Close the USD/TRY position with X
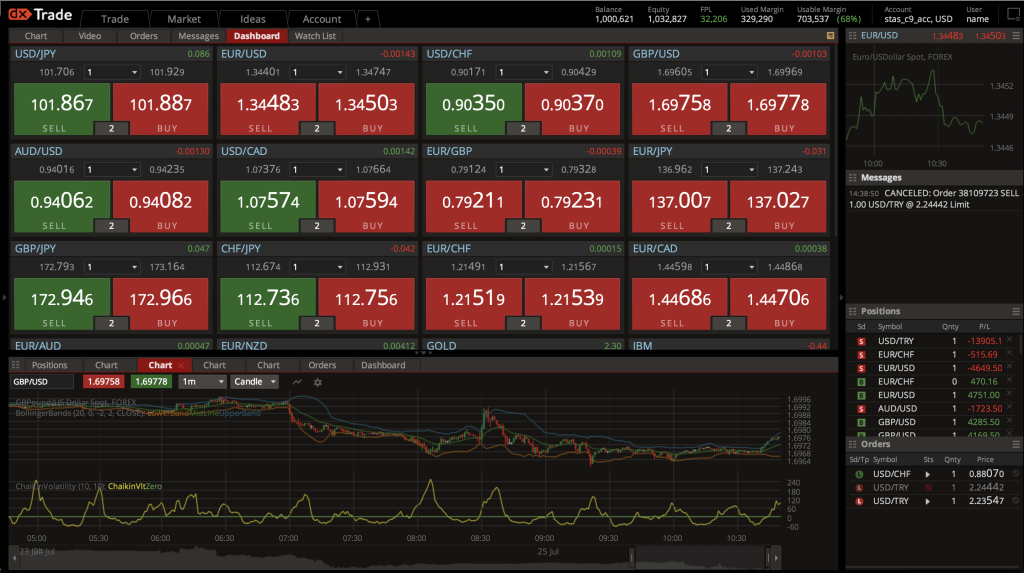 pos(1009,340)
